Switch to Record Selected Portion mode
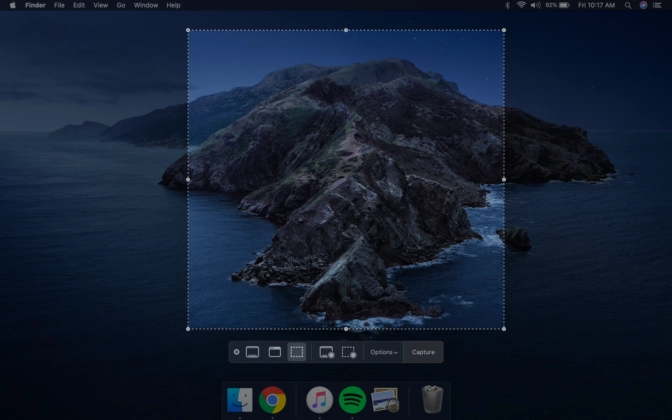The height and width of the screenshot is (420, 672). (x=349, y=352)
